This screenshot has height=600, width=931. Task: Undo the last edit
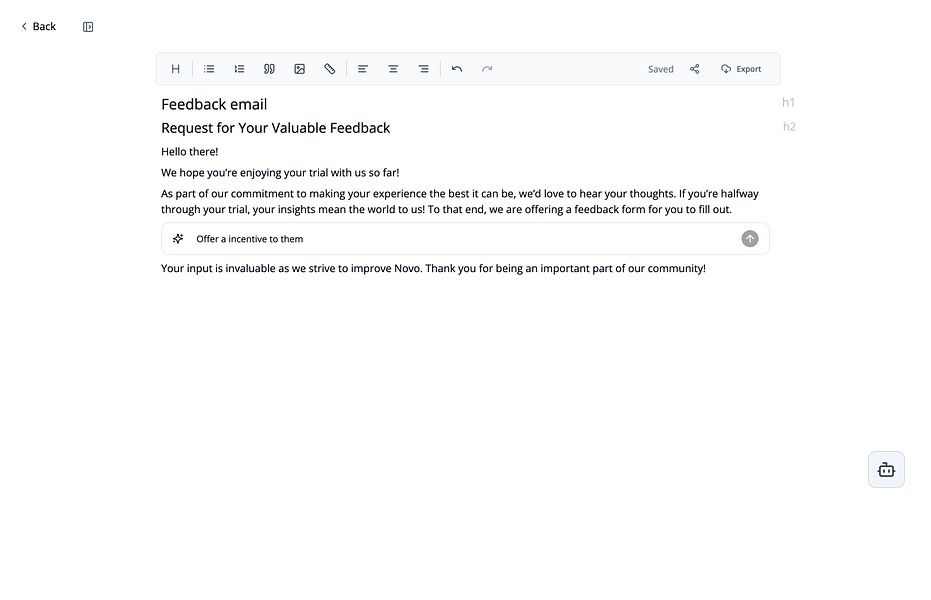tap(457, 69)
